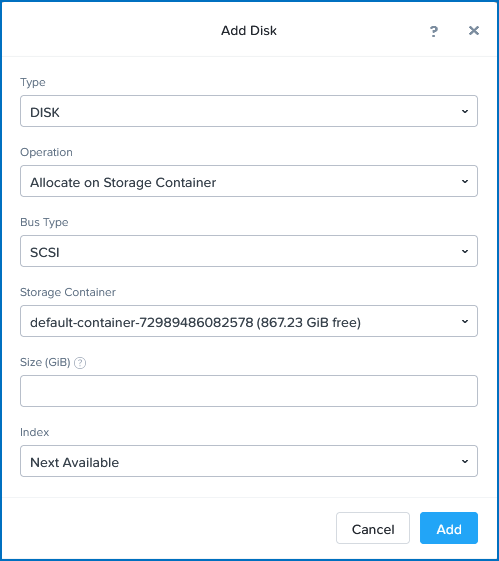Open the Type dropdown showing DISK
The height and width of the screenshot is (561, 499).
click(249, 111)
